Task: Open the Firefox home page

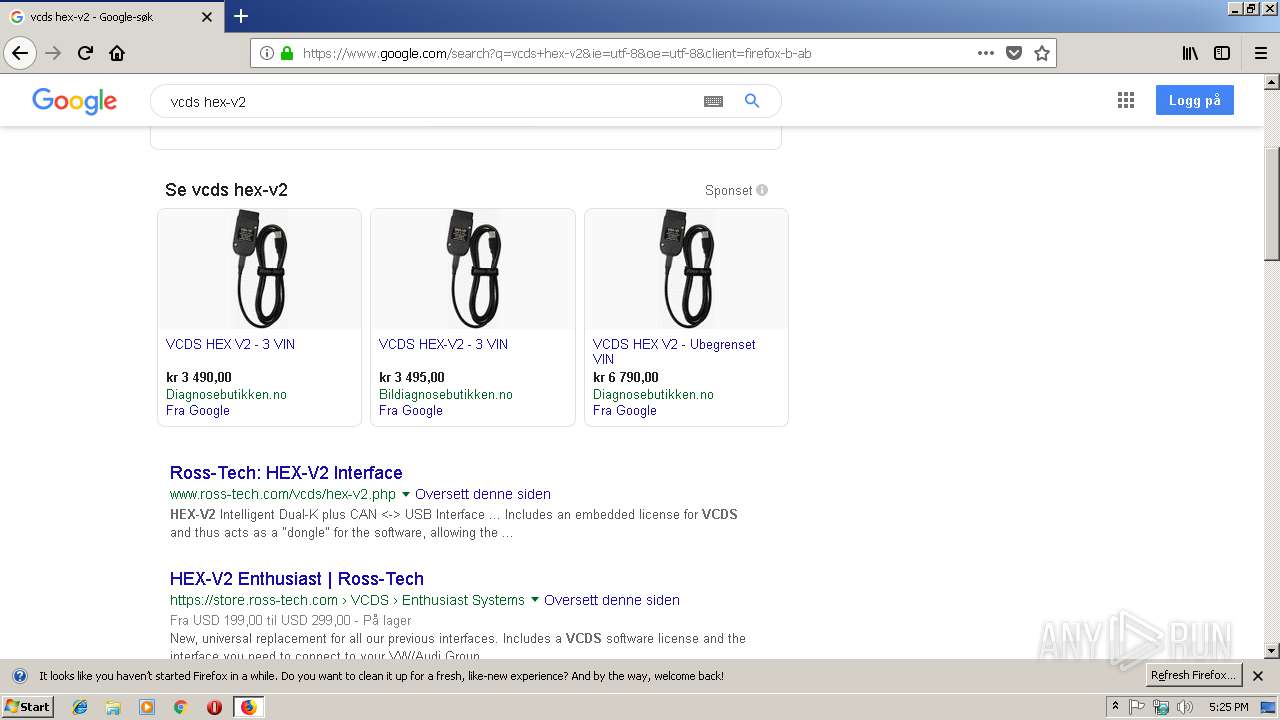Action: click(x=117, y=53)
